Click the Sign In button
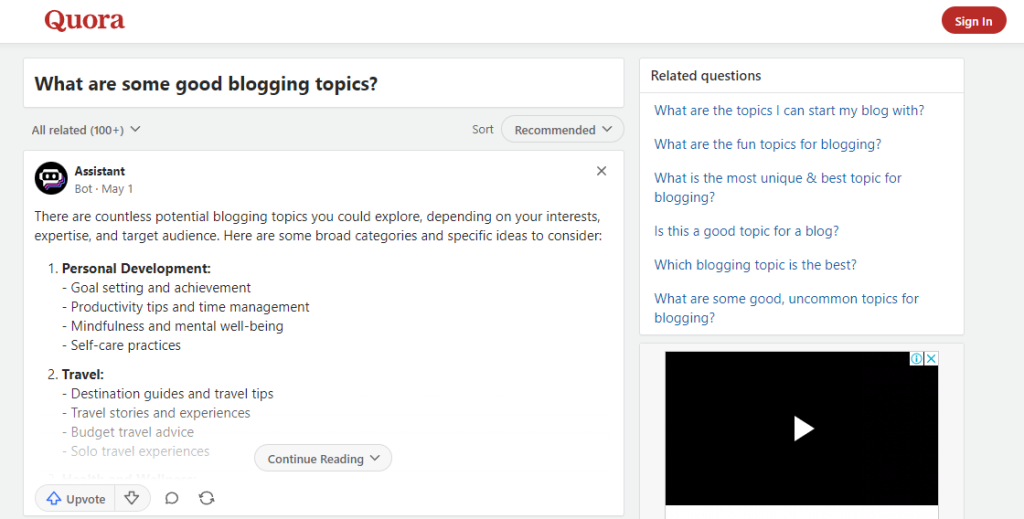 (973, 21)
